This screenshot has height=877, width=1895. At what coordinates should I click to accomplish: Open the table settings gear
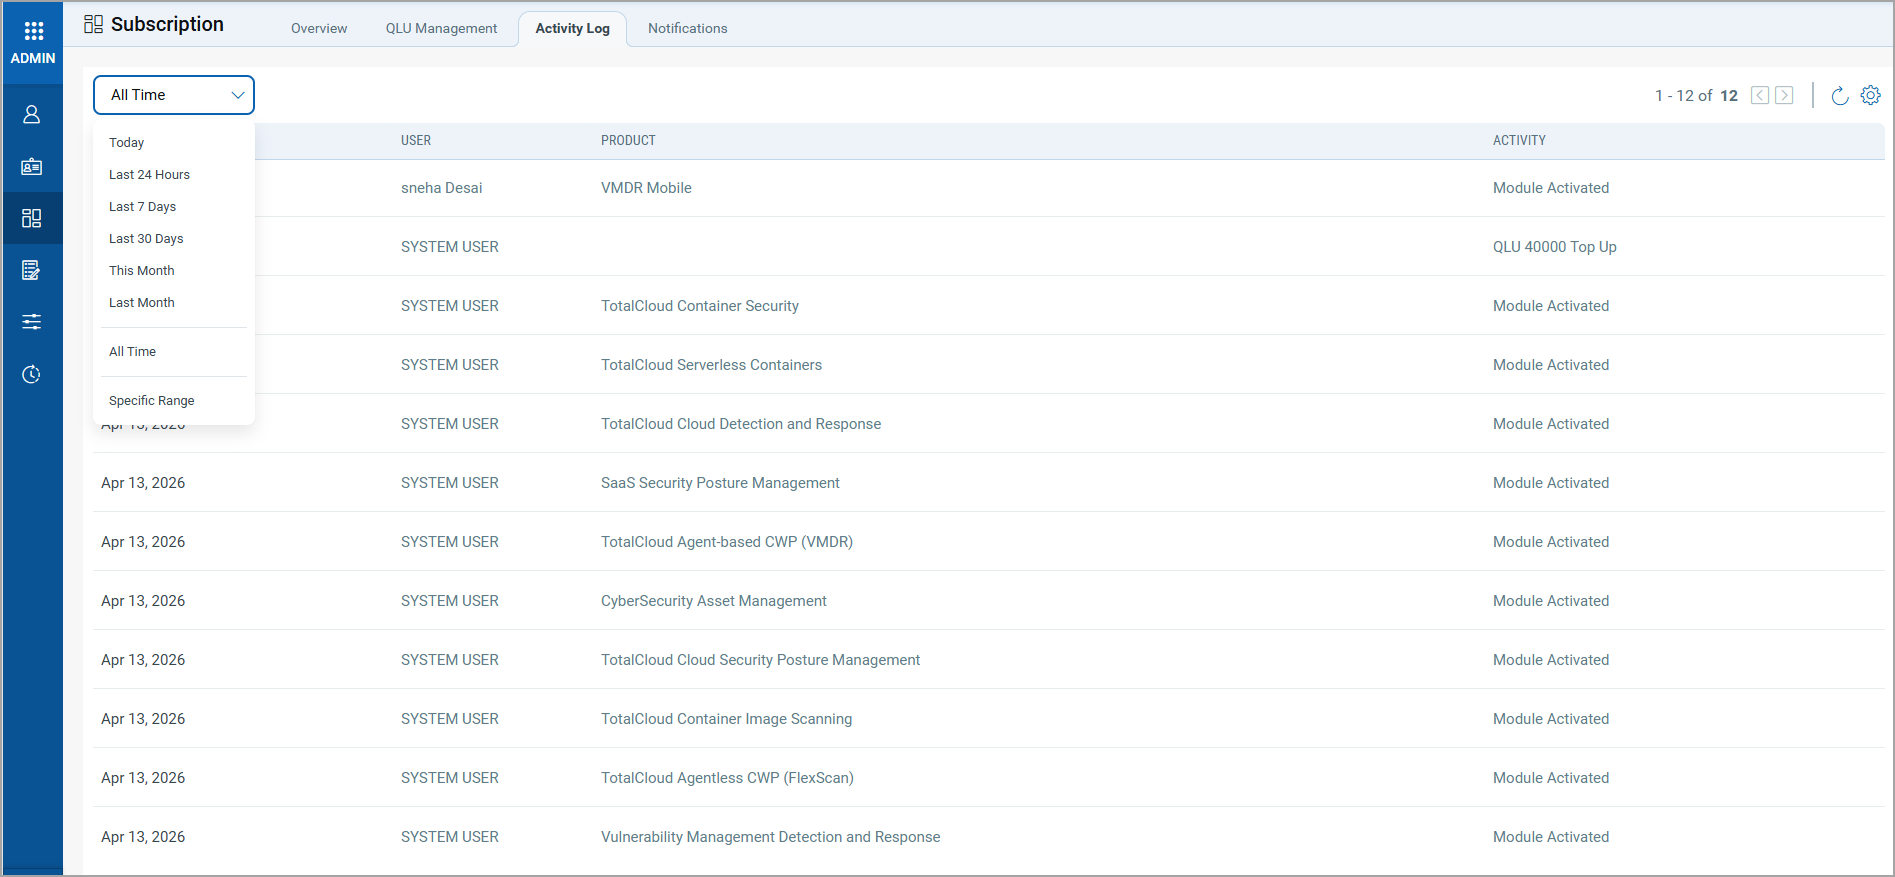tap(1871, 95)
